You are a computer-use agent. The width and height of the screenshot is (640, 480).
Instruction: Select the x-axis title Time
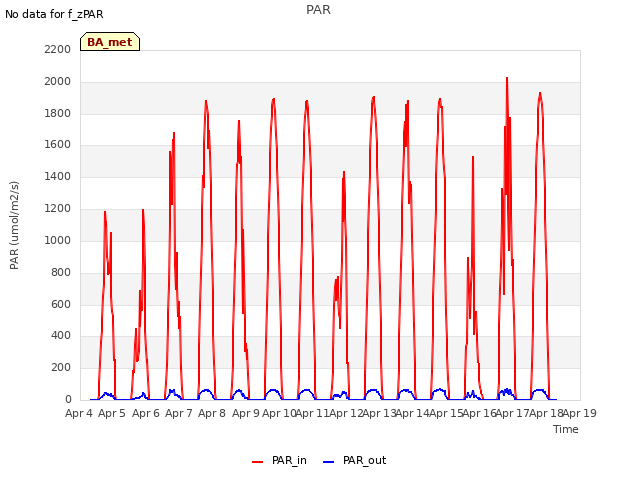pos(566,429)
